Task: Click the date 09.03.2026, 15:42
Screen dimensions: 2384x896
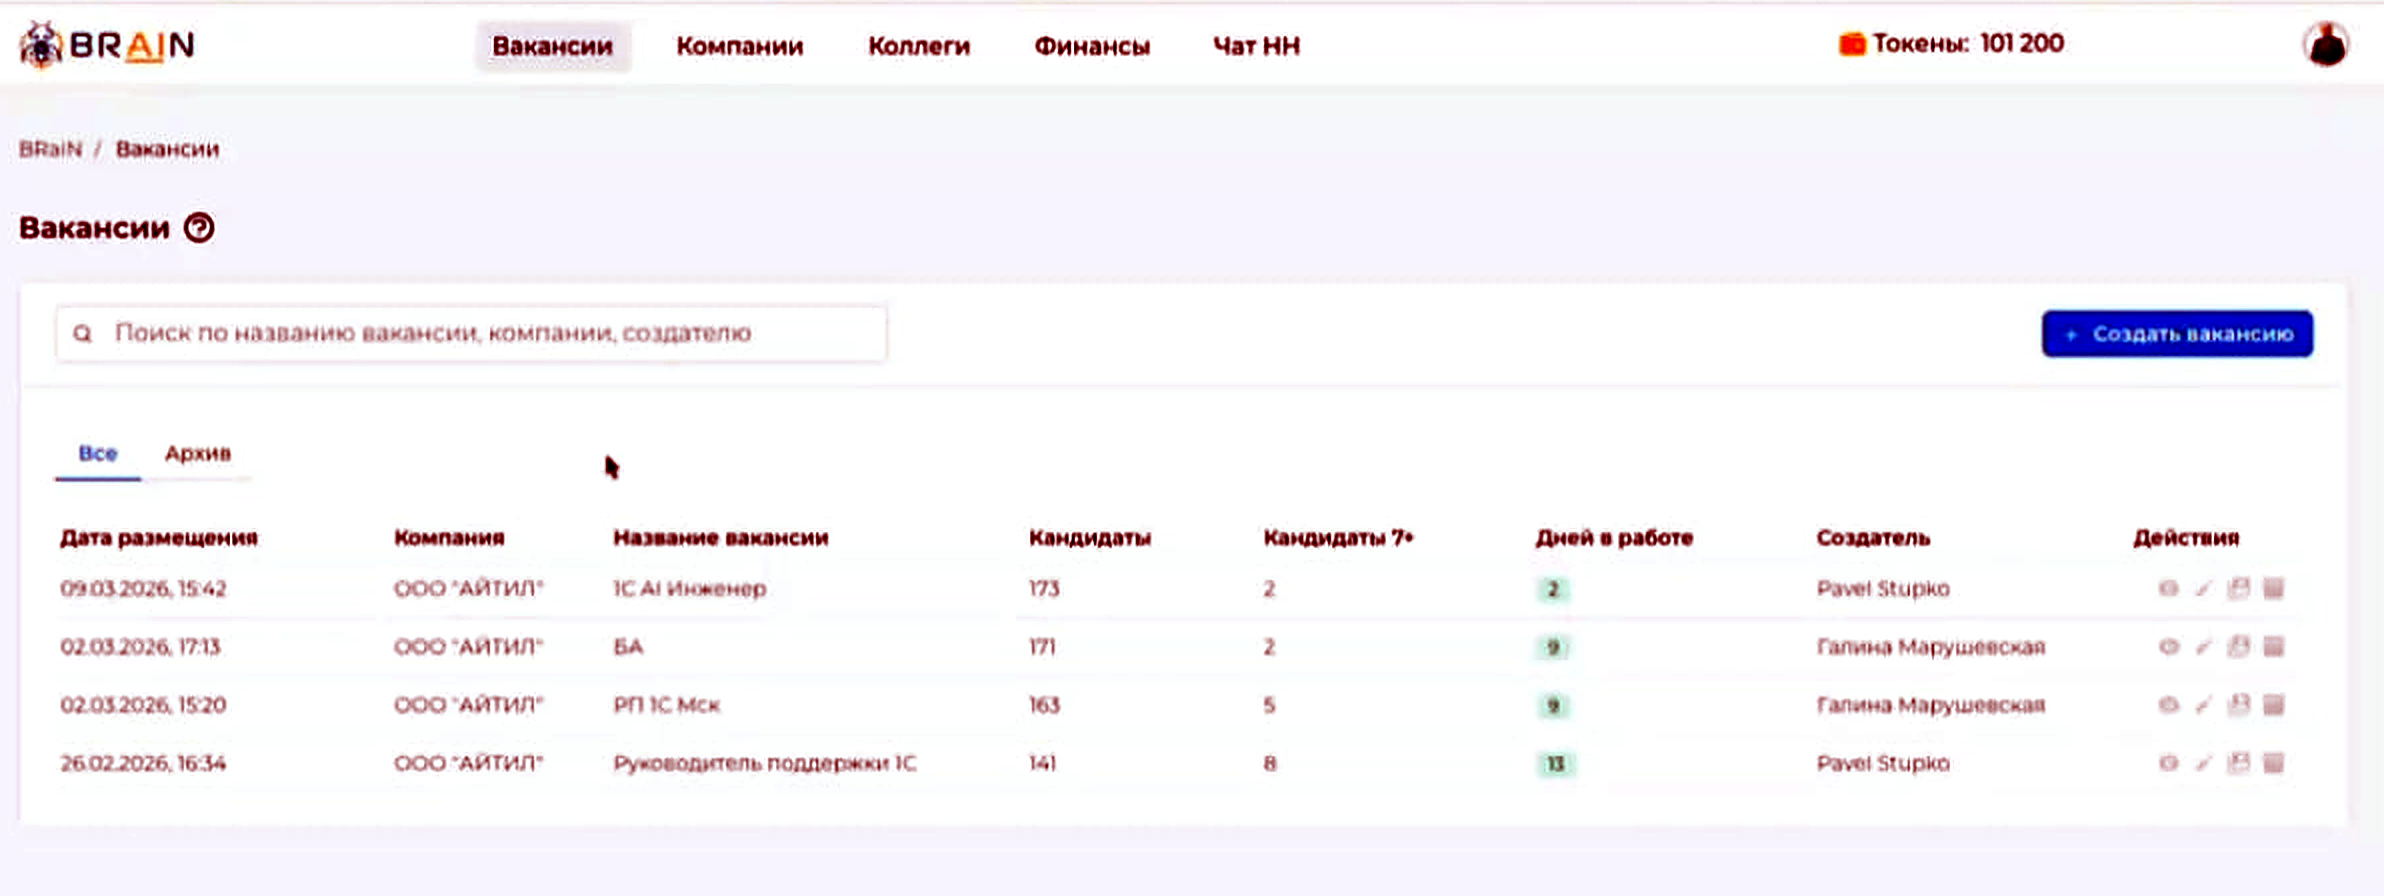Action: coord(143,588)
